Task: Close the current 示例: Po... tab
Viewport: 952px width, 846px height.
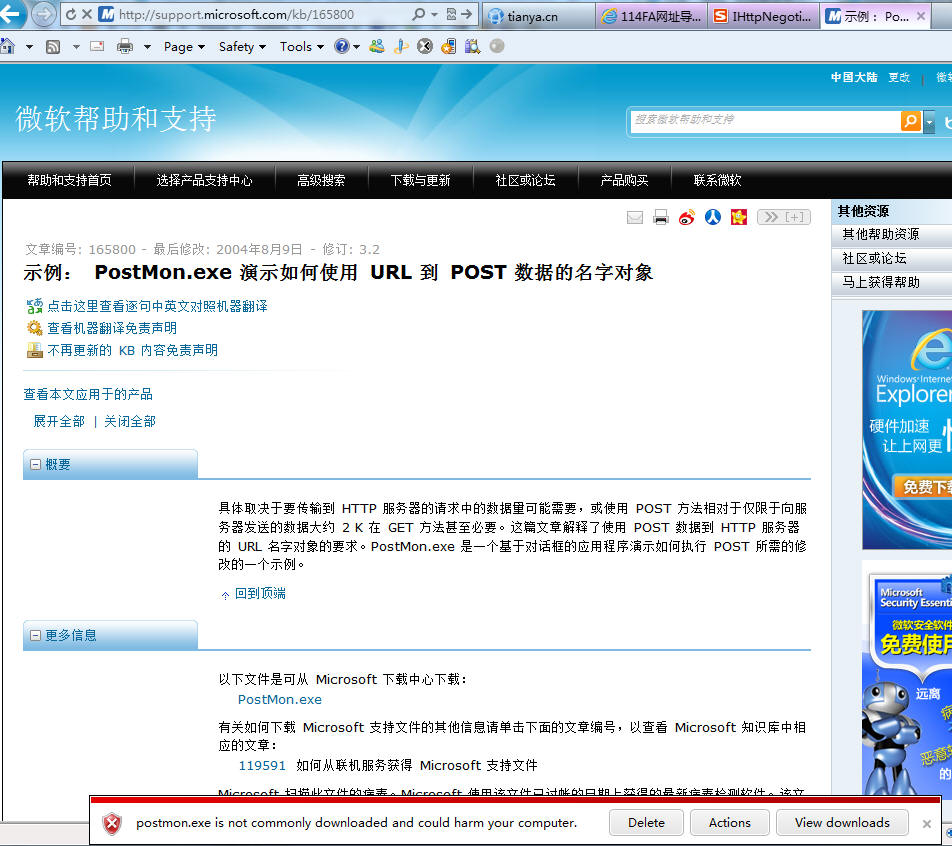Action: coord(921,16)
